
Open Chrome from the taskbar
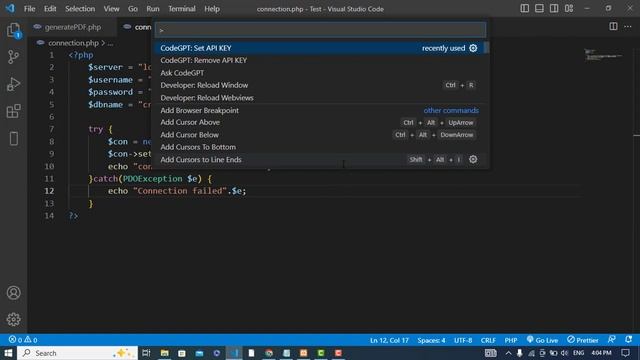pyautogui.click(x=269, y=353)
